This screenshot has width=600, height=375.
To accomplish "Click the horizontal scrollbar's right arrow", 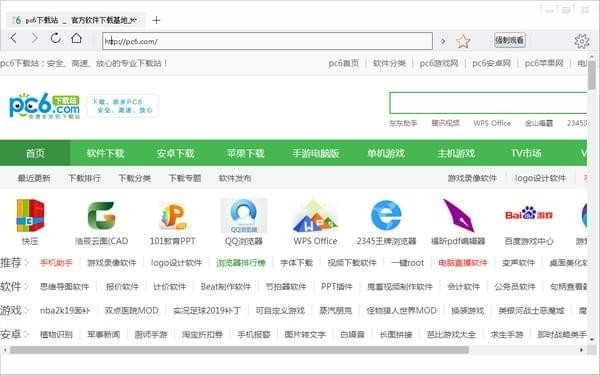I will (x=581, y=350).
